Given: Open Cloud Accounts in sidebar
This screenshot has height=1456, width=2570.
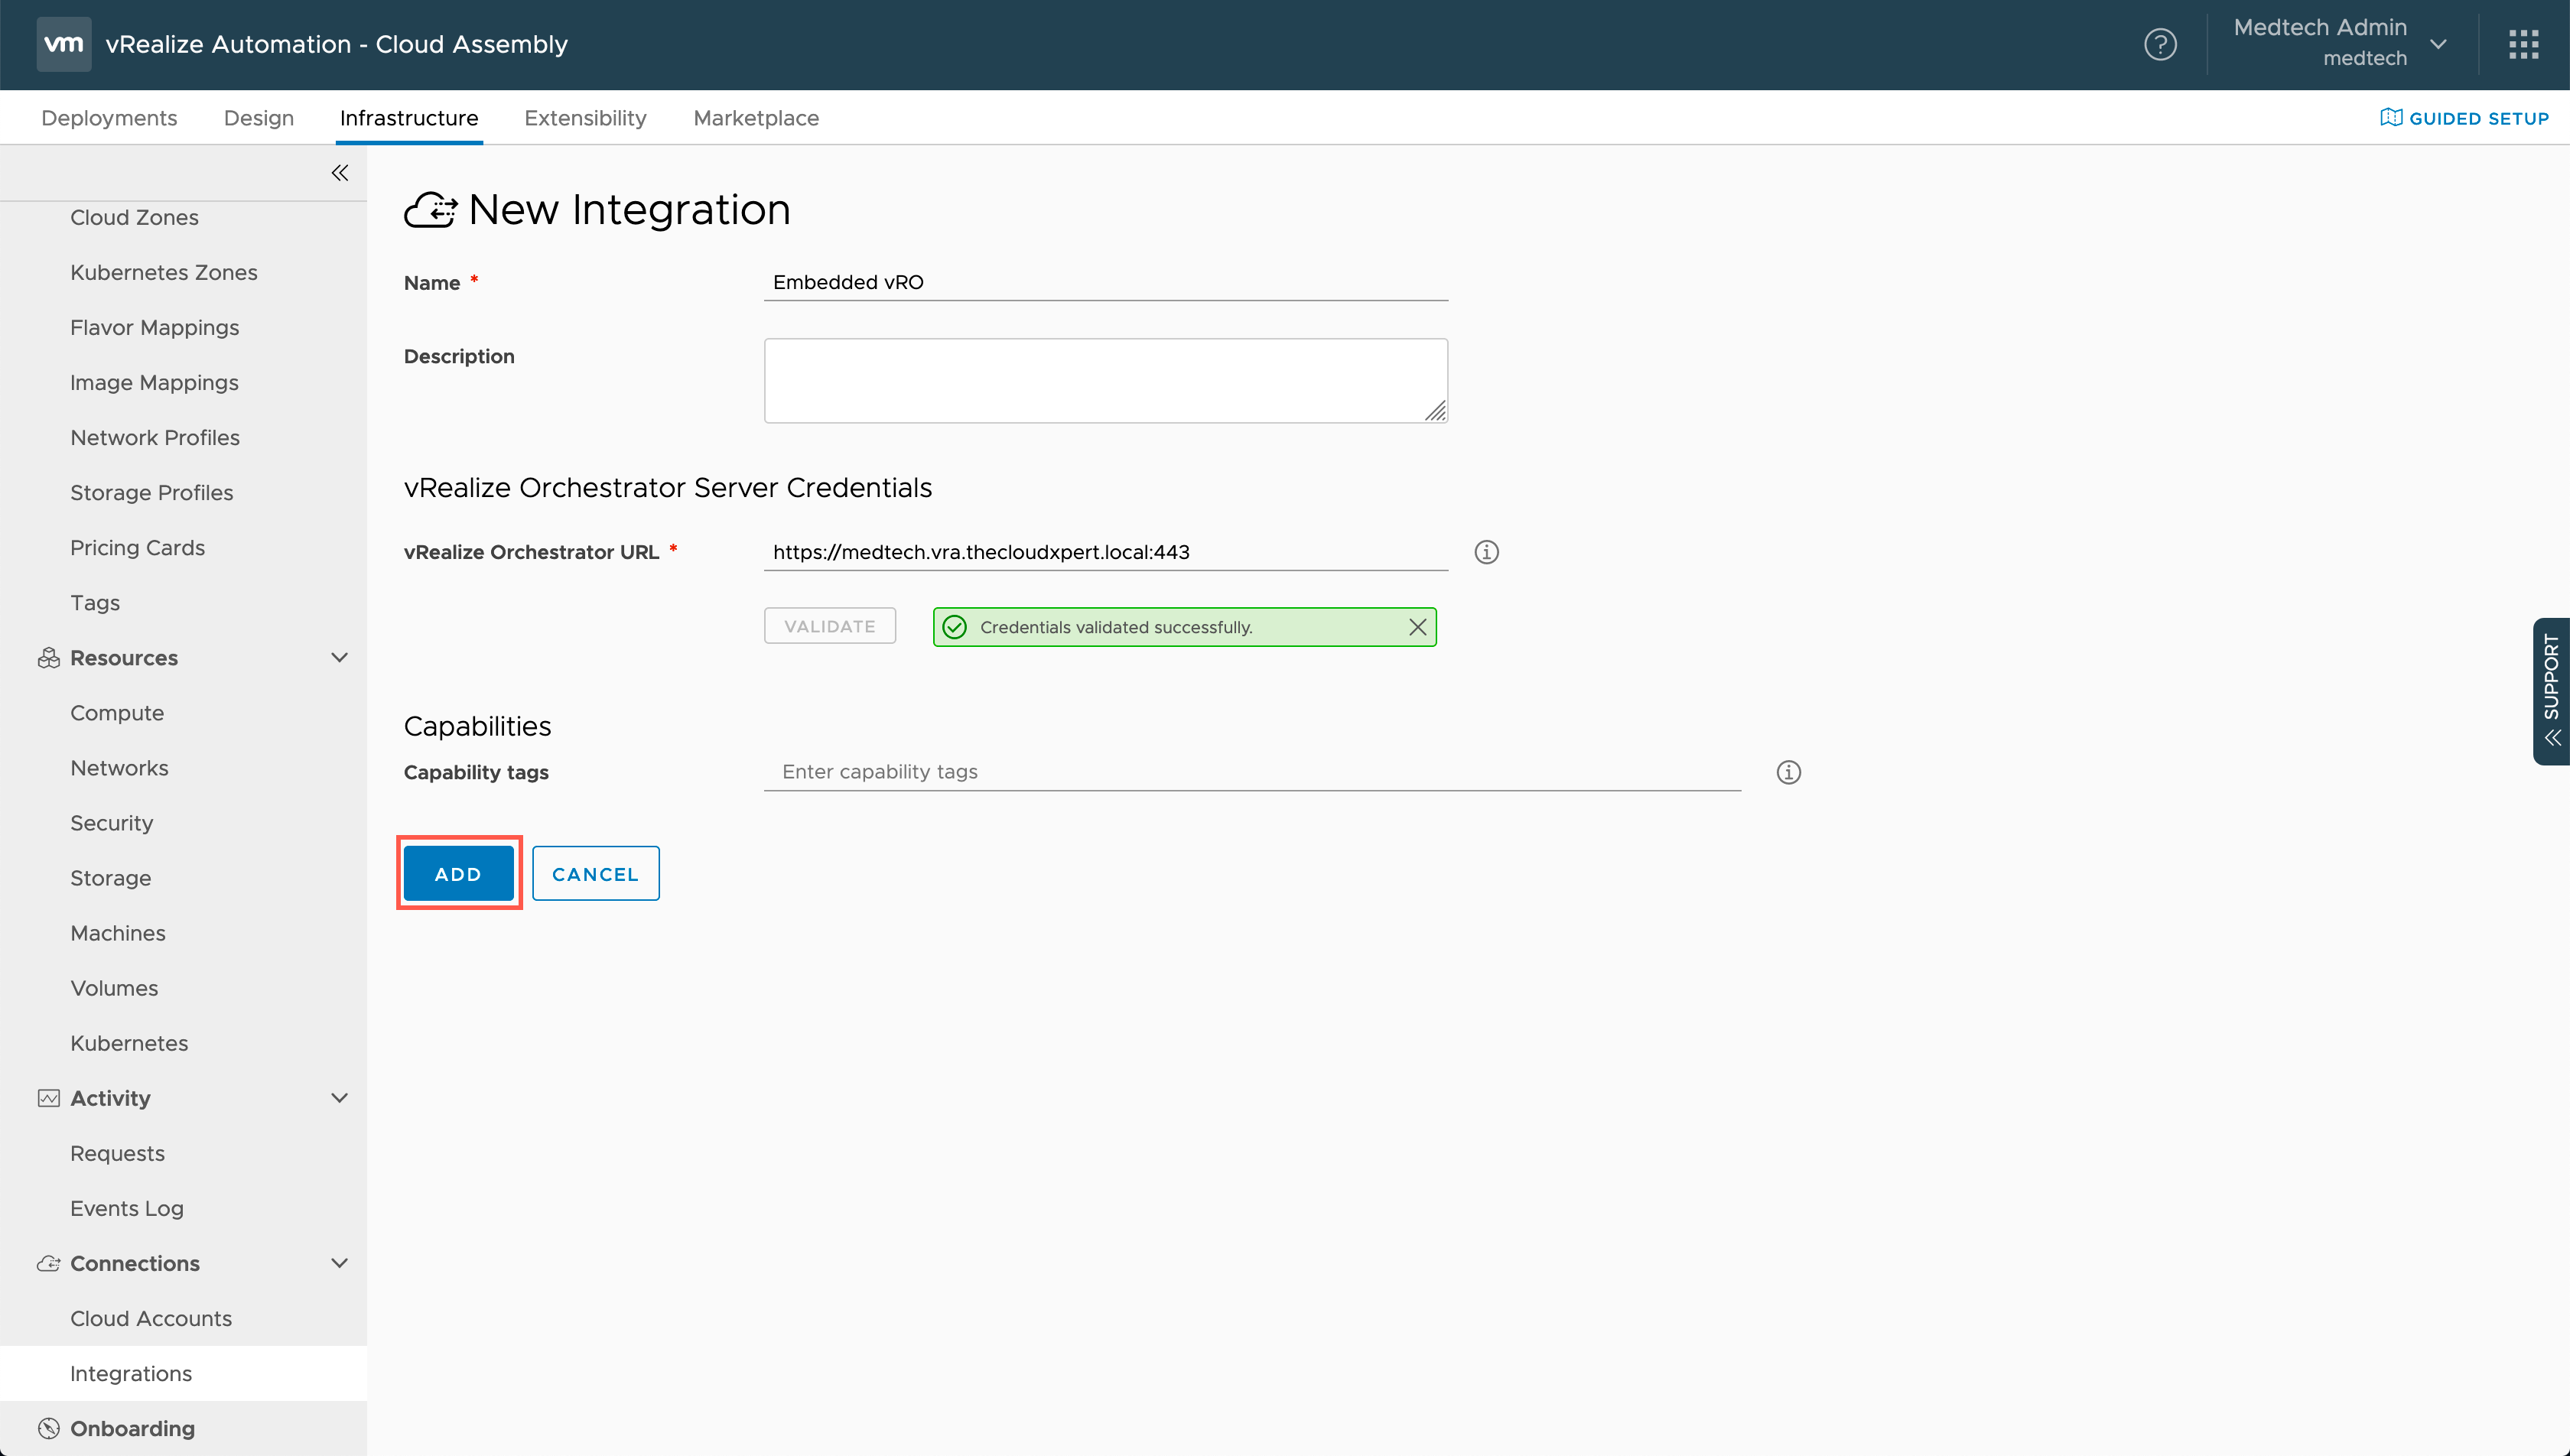Looking at the screenshot, I should (150, 1318).
